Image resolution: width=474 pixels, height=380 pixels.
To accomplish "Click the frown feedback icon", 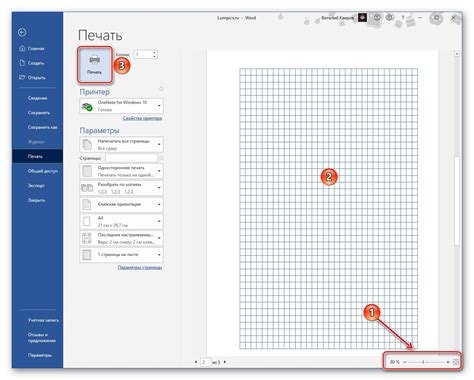I will tap(389, 18).
